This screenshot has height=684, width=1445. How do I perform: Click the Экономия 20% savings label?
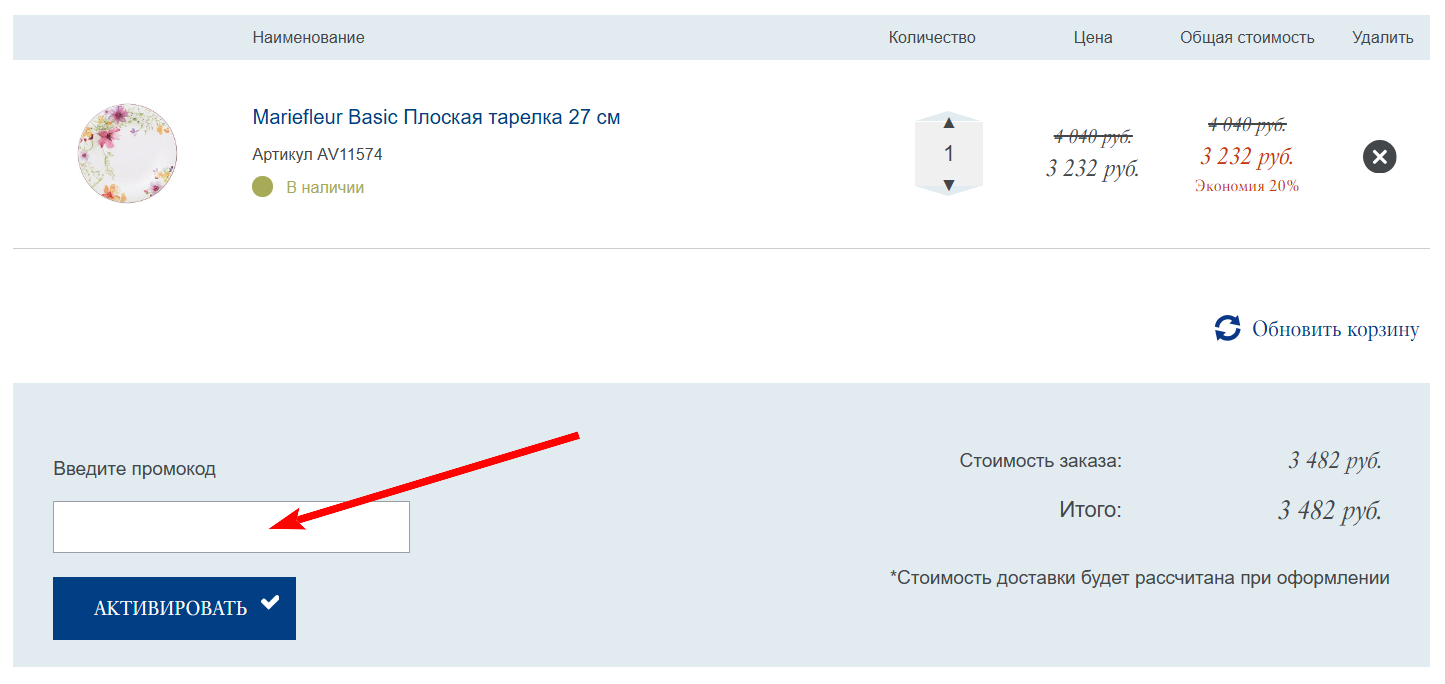(x=1246, y=186)
